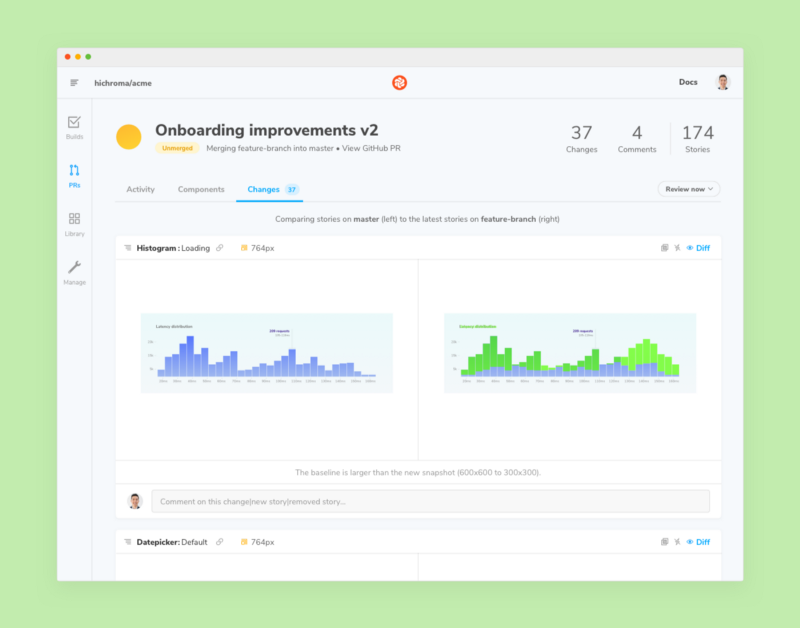Switch to the Activity tab
Viewport: 800px width, 628px height.
tap(140, 189)
